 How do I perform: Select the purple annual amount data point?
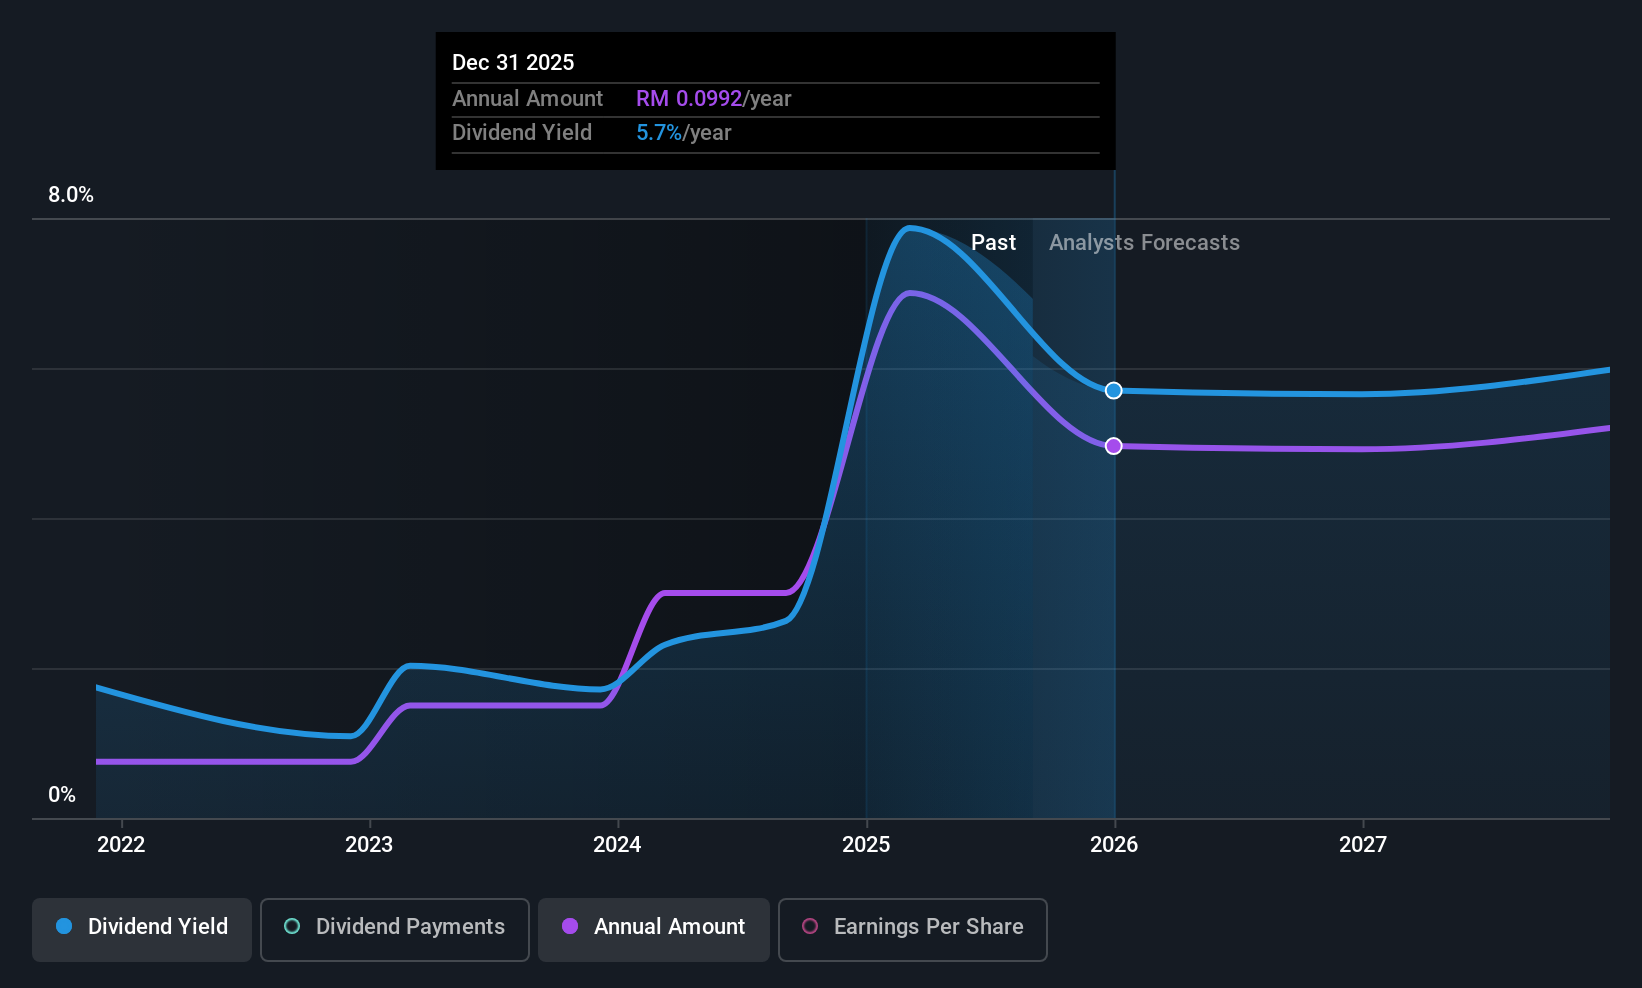[x=1114, y=446]
